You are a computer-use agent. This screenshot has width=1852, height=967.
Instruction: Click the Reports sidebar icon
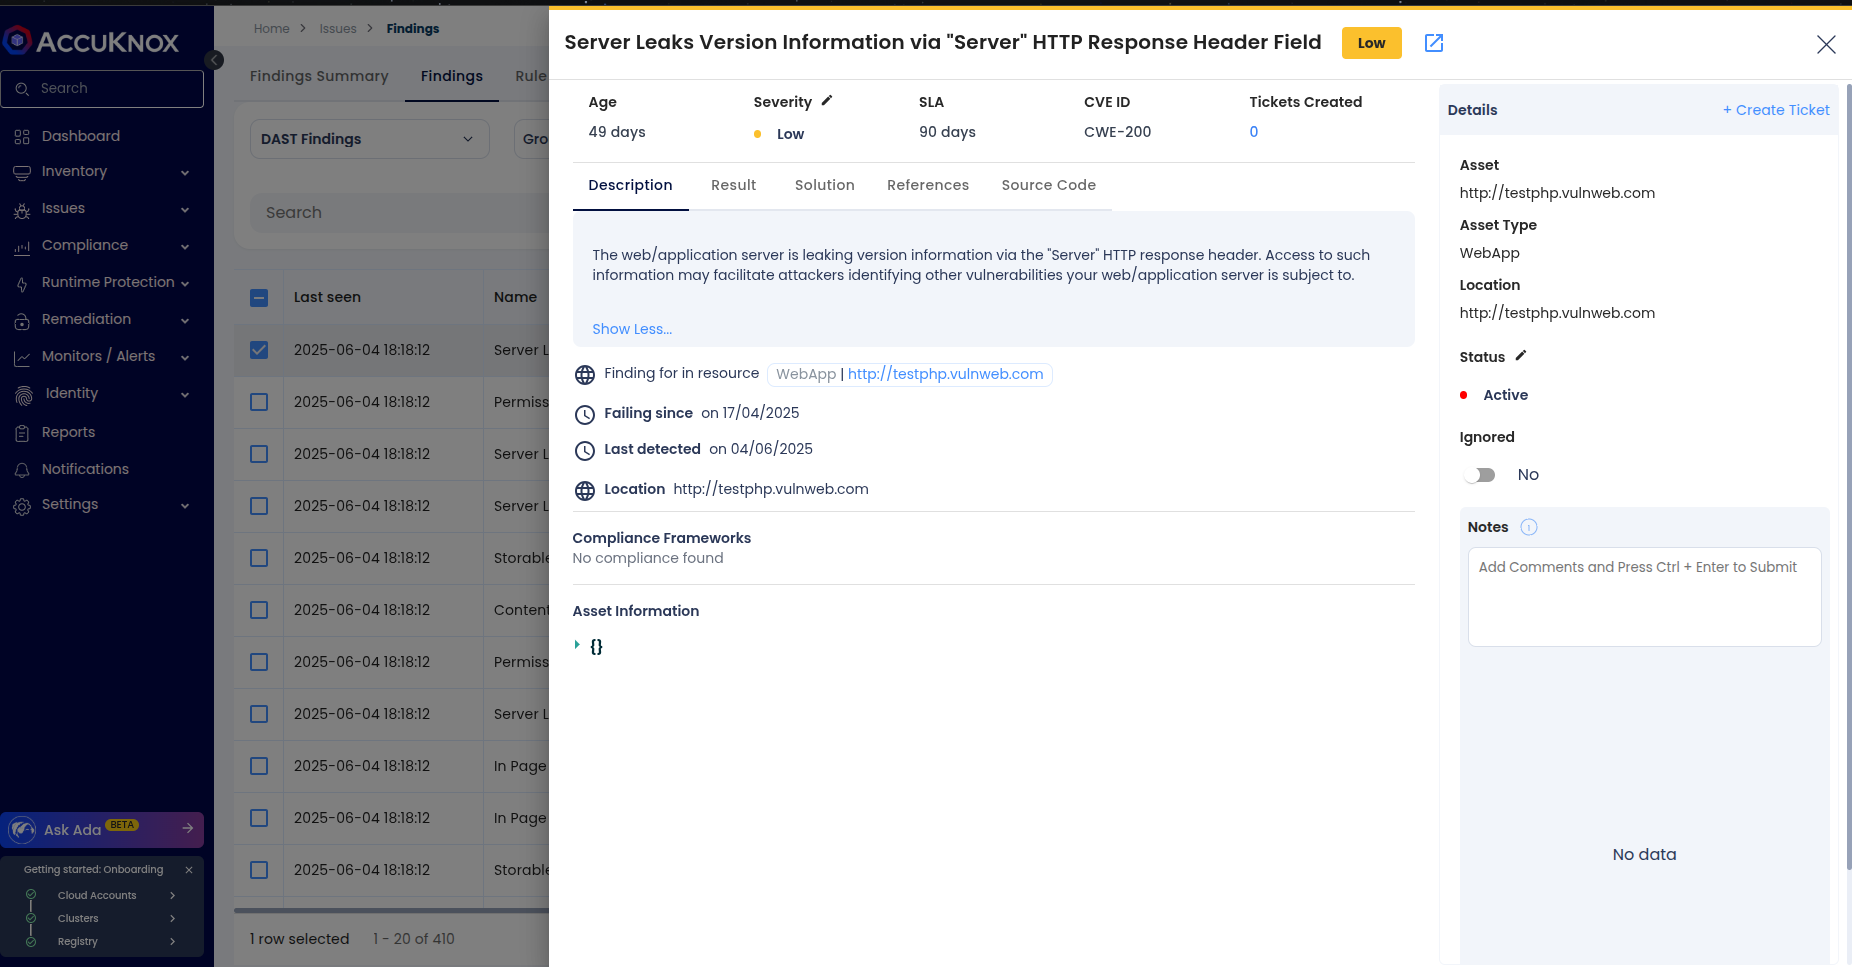pos(22,433)
